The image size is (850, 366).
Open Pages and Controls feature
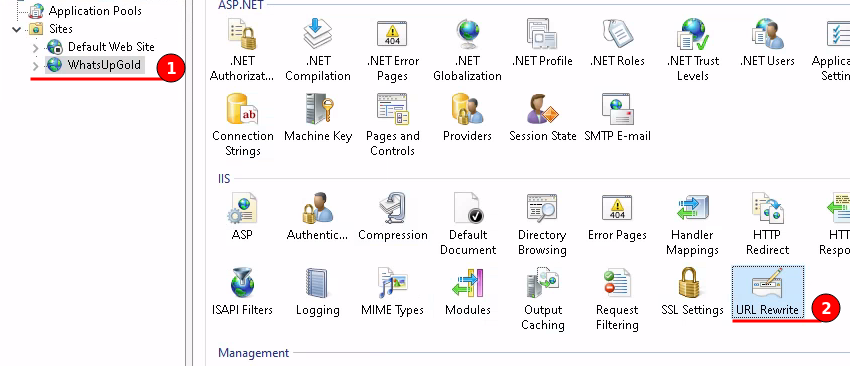[392, 125]
